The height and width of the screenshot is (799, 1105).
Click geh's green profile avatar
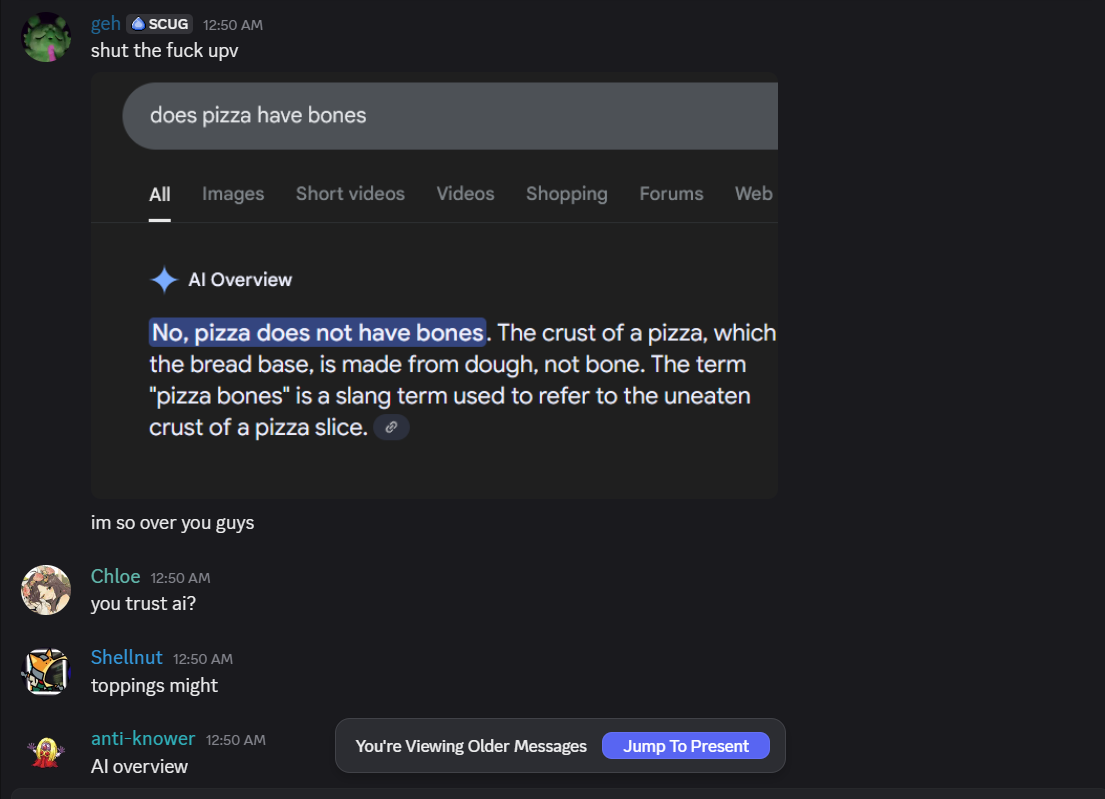tap(46, 37)
